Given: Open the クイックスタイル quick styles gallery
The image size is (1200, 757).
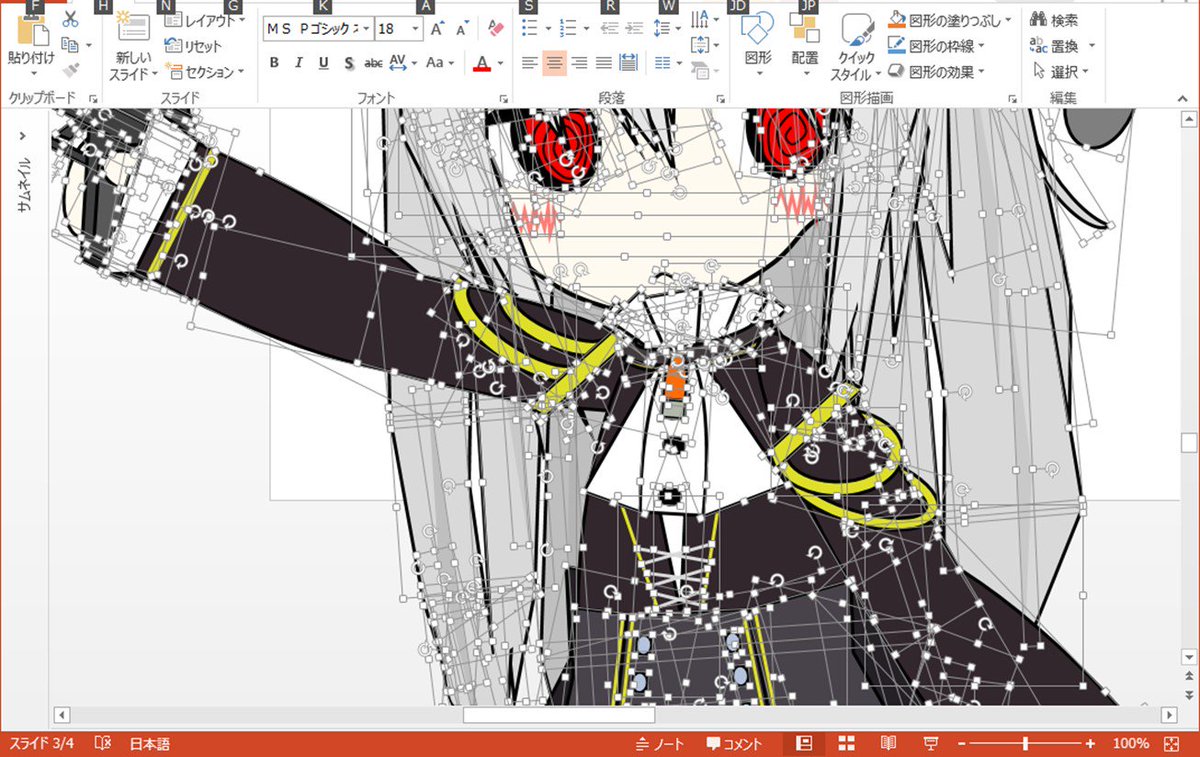Looking at the screenshot, I should [856, 47].
